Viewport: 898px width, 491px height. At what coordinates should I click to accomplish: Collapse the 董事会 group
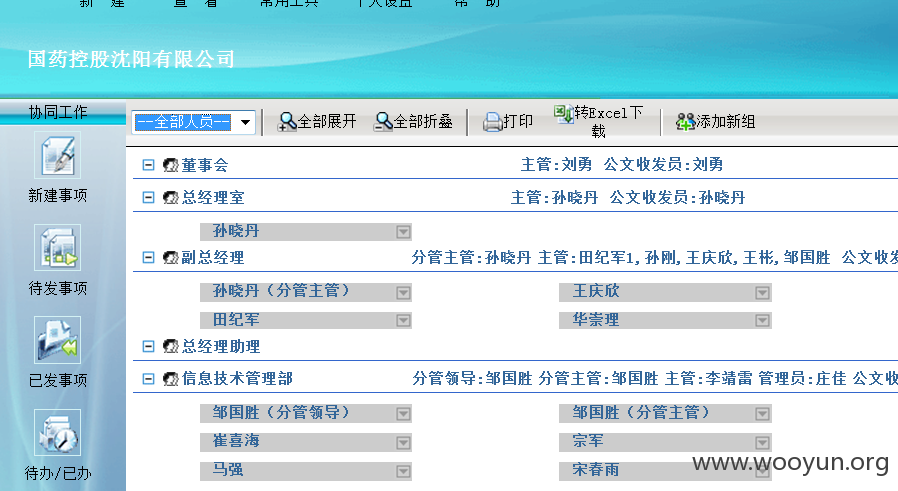[x=148, y=165]
